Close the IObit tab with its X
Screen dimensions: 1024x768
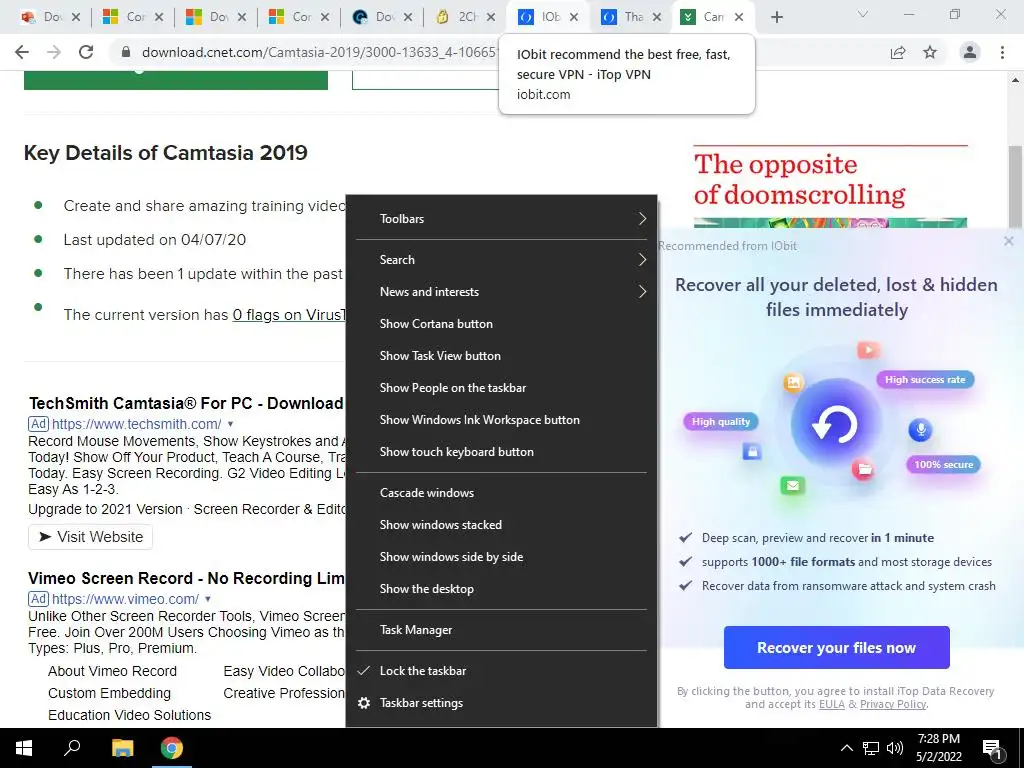click(574, 17)
